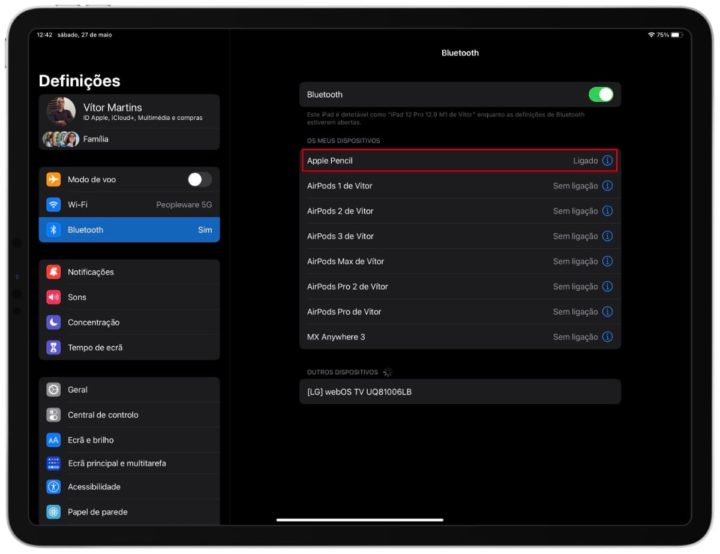Open Família sharing row
This screenshot has width=720, height=554.
click(129, 139)
